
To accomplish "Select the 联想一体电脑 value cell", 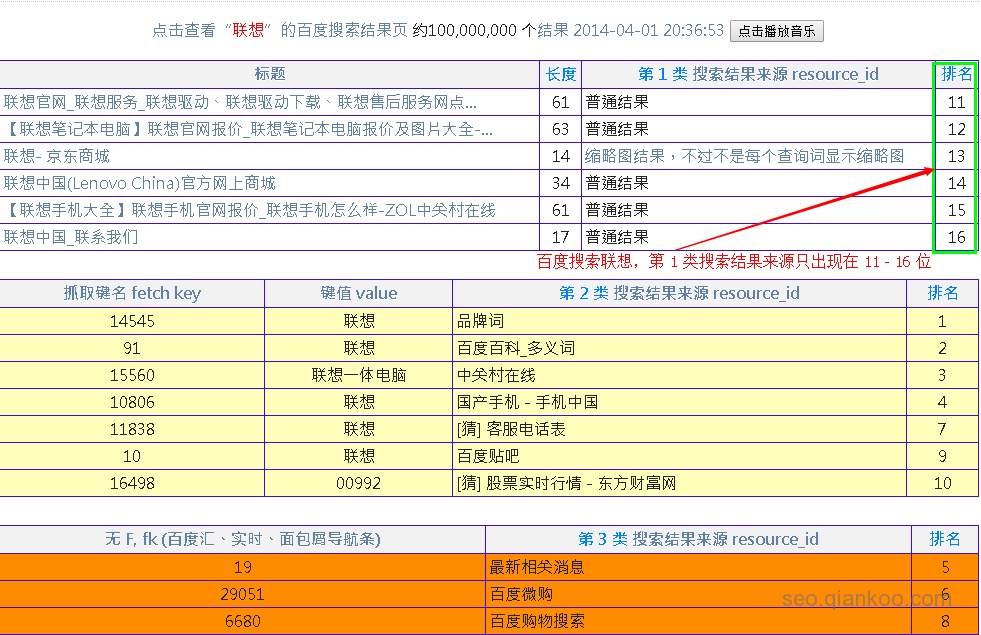I will [x=358, y=375].
